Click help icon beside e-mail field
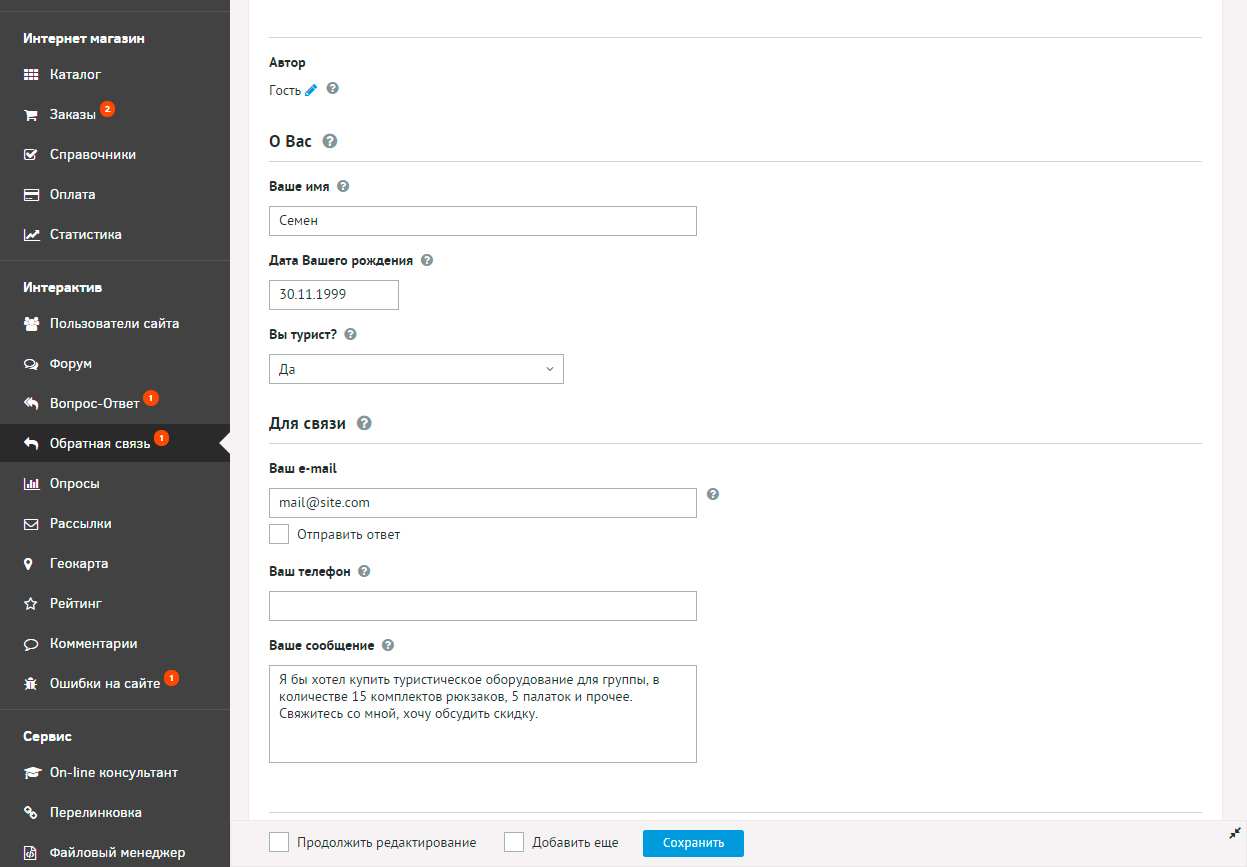 (x=713, y=494)
